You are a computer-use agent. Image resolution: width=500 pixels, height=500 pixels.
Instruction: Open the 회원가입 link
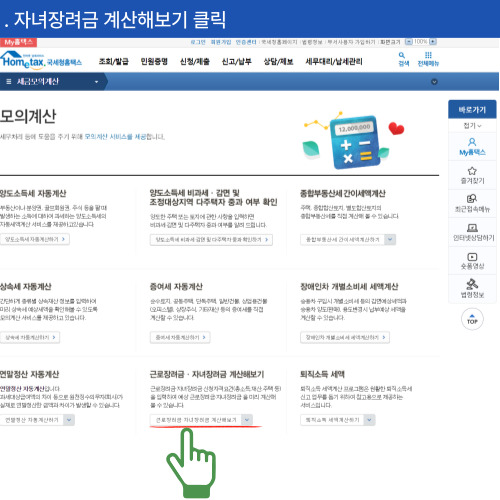221,42
